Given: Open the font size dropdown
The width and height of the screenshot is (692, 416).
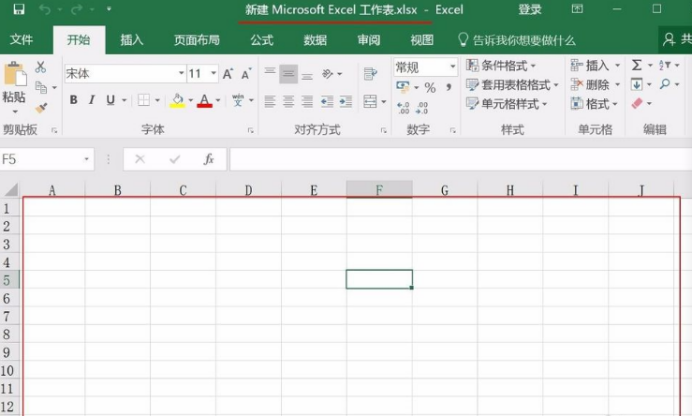Looking at the screenshot, I should click(x=213, y=73).
